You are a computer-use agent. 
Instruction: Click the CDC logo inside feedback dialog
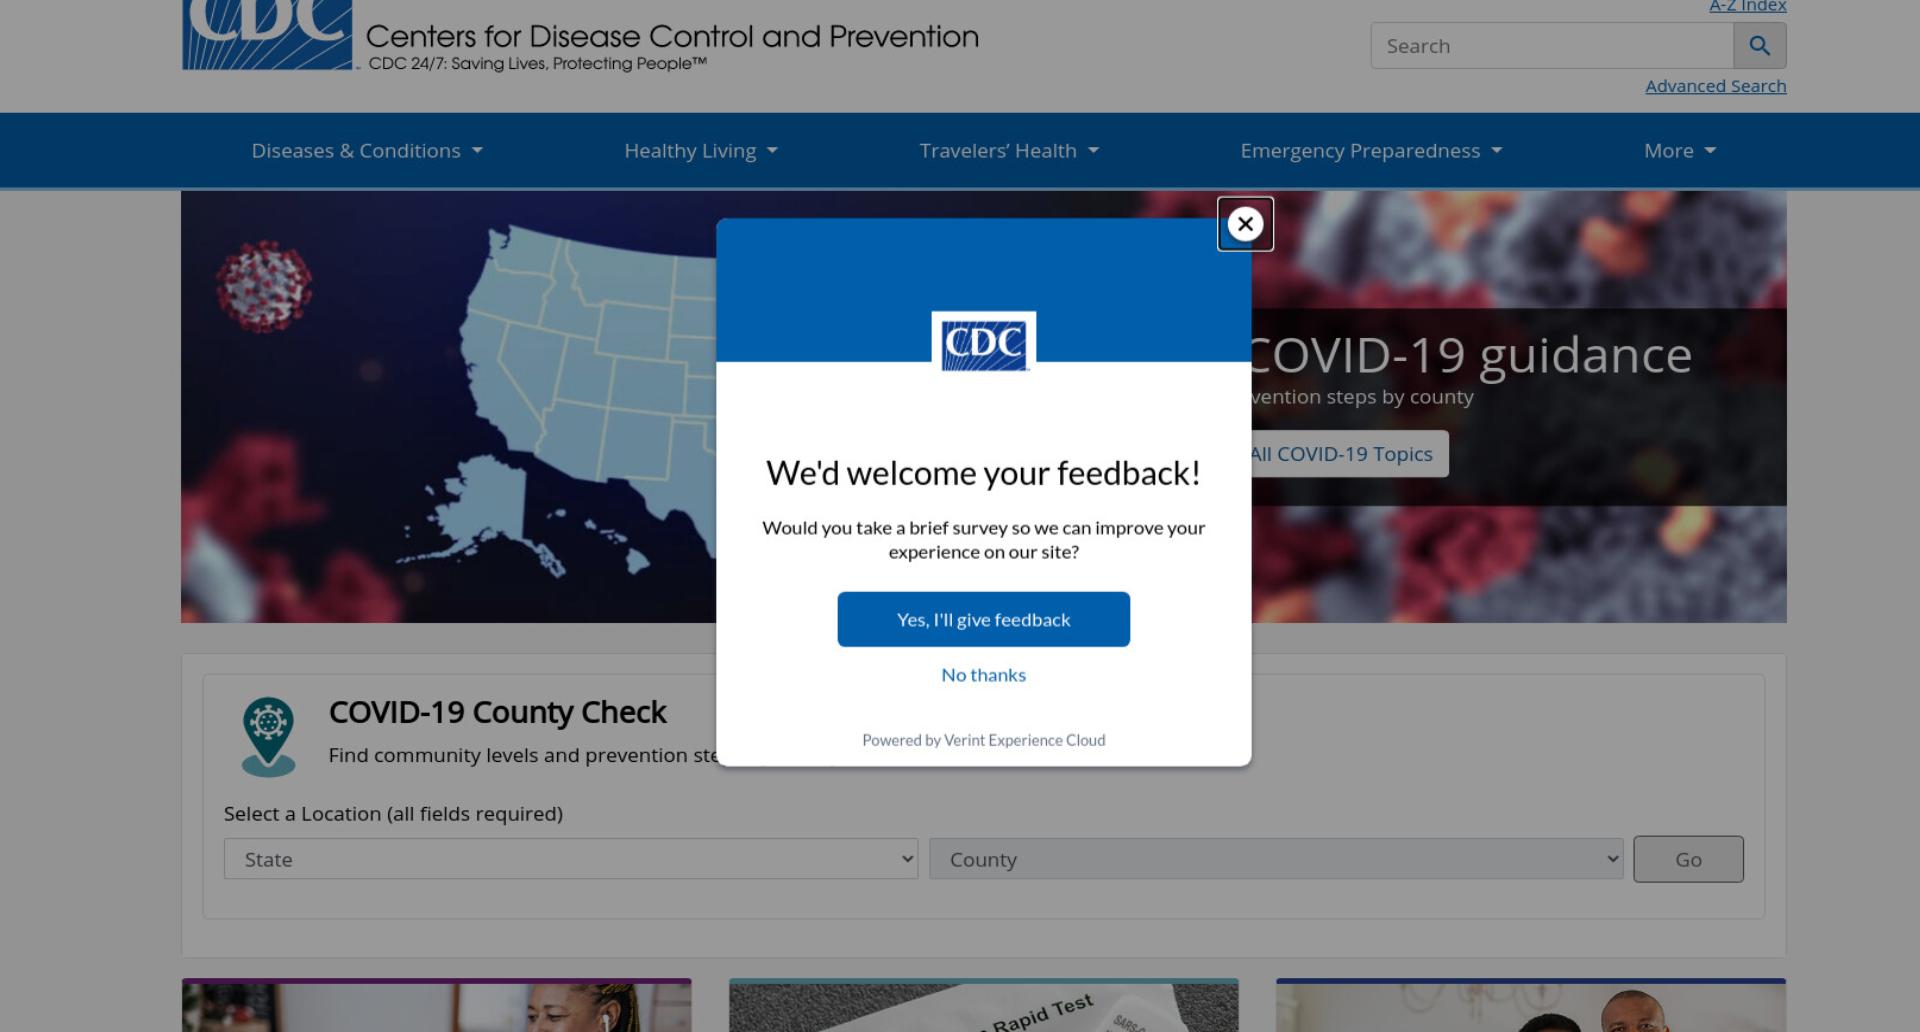pos(984,342)
